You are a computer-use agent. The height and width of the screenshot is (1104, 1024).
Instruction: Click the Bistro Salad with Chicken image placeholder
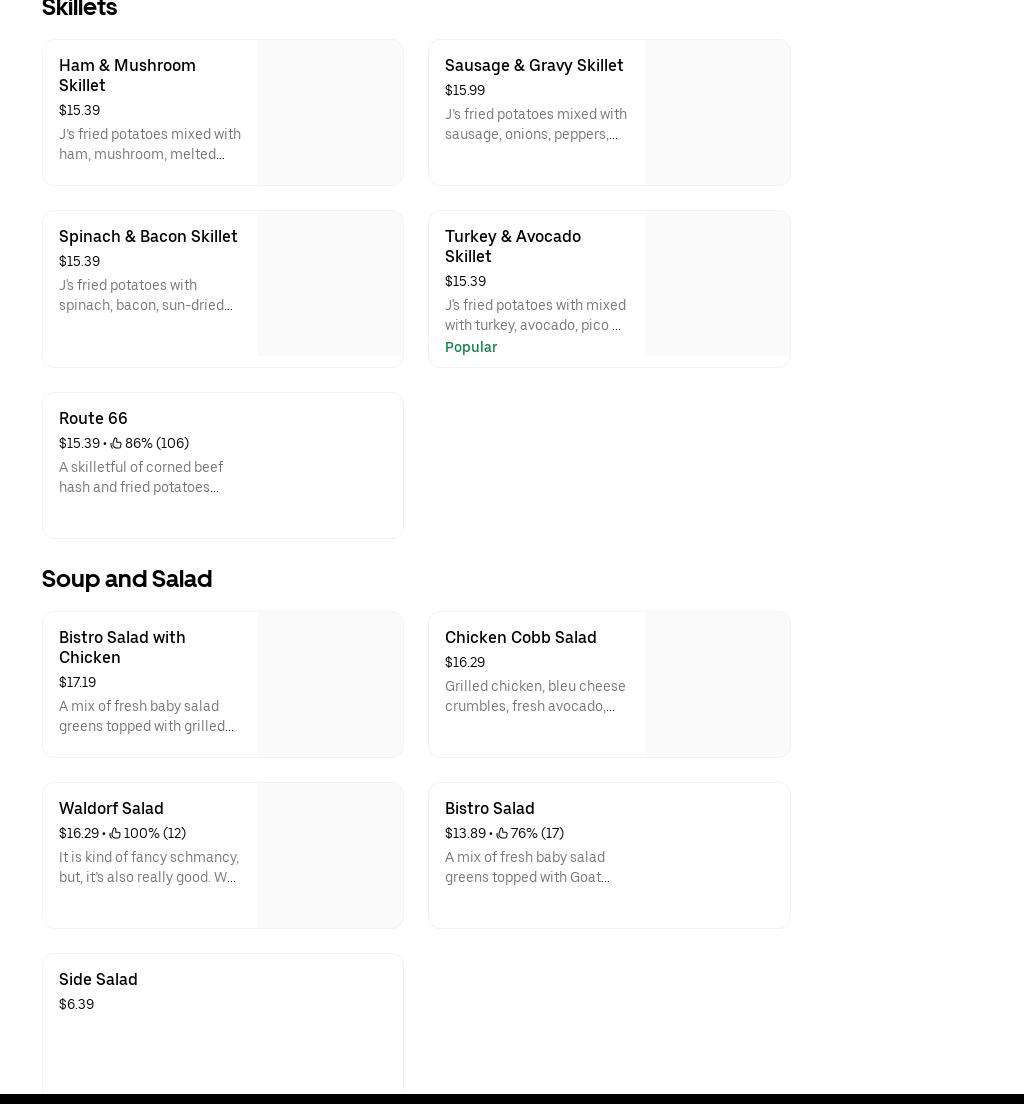(330, 684)
